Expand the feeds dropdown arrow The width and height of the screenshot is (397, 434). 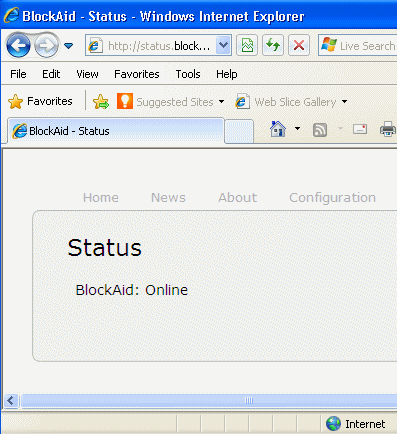tap(340, 129)
